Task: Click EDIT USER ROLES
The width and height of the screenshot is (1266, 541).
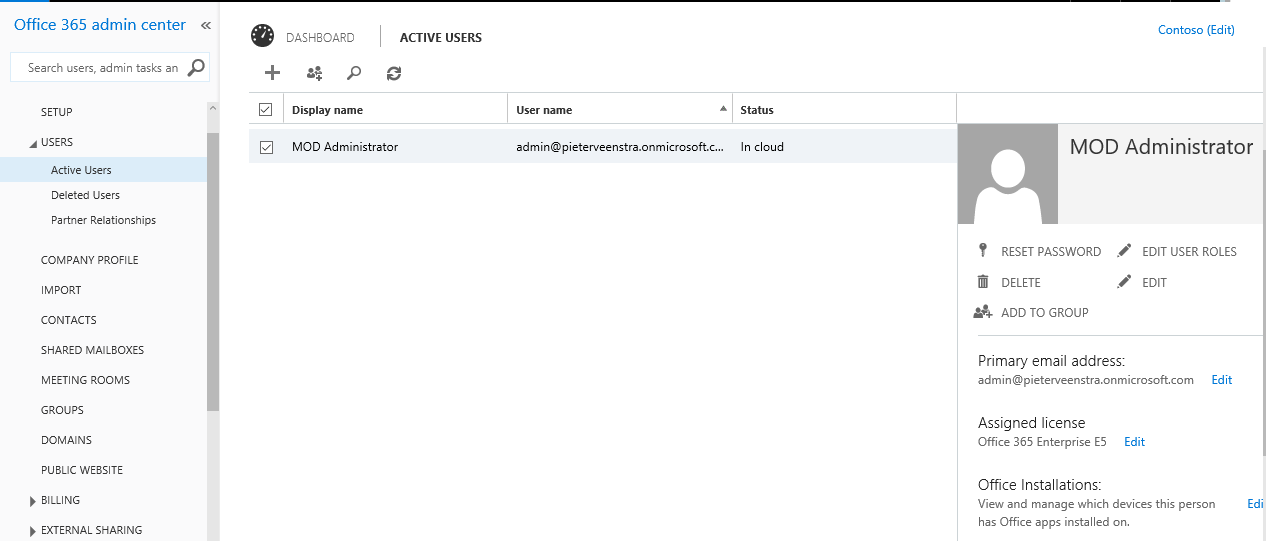Action: pyautogui.click(x=1189, y=252)
